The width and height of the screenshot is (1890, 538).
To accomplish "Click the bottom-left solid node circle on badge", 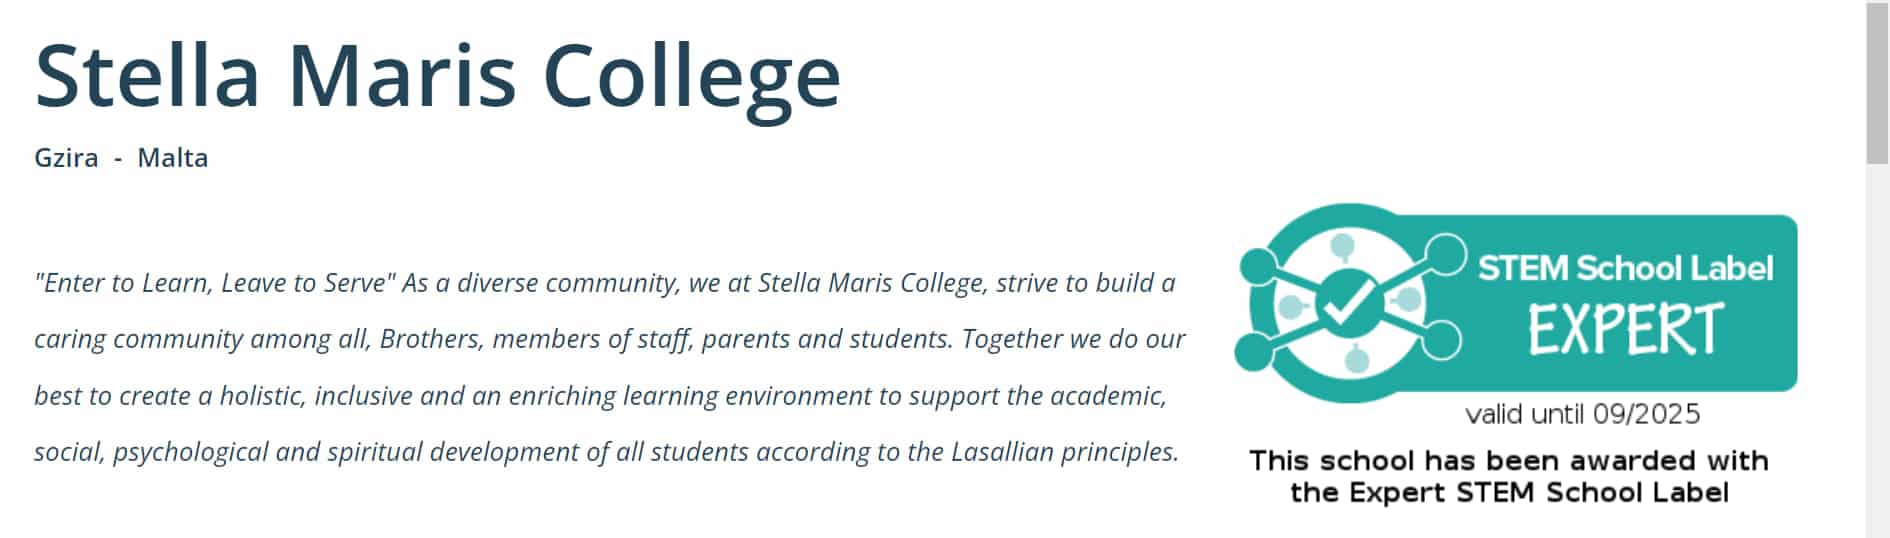I will click(x=1254, y=350).
